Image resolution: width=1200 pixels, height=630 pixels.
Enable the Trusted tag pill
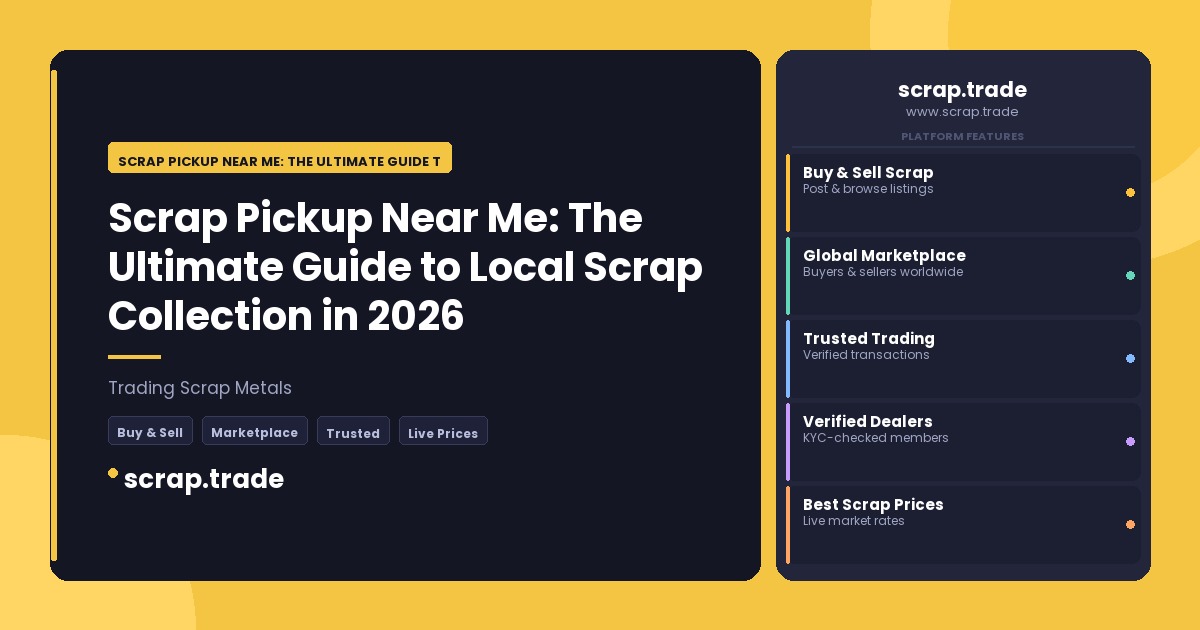[x=353, y=432]
